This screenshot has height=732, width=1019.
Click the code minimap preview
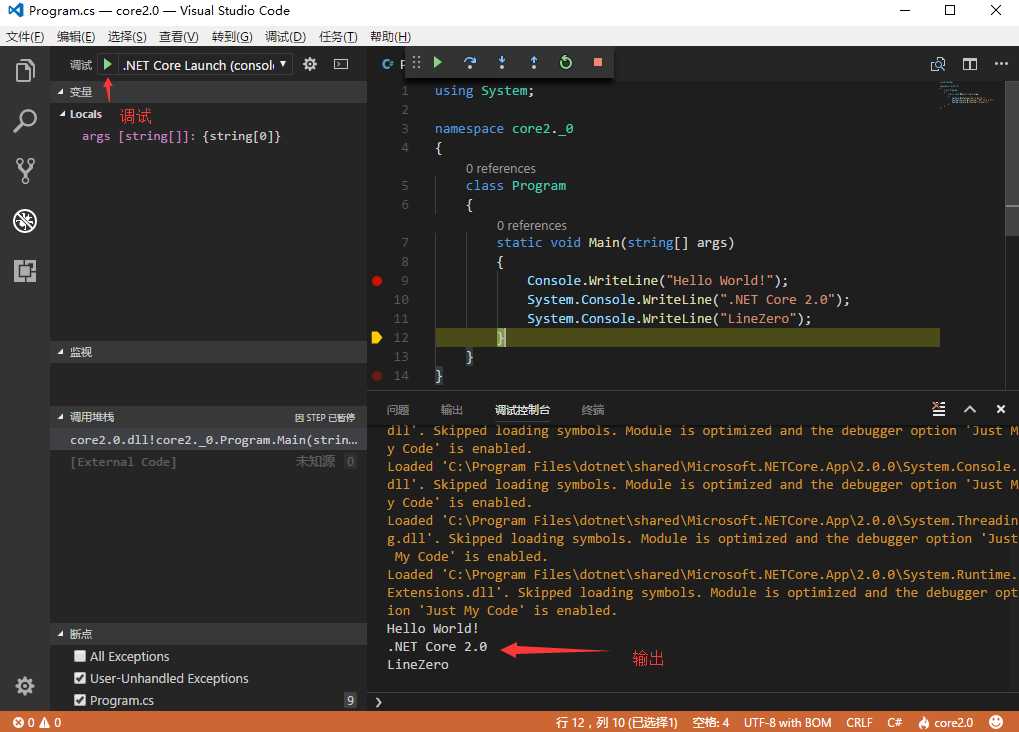coord(967,95)
